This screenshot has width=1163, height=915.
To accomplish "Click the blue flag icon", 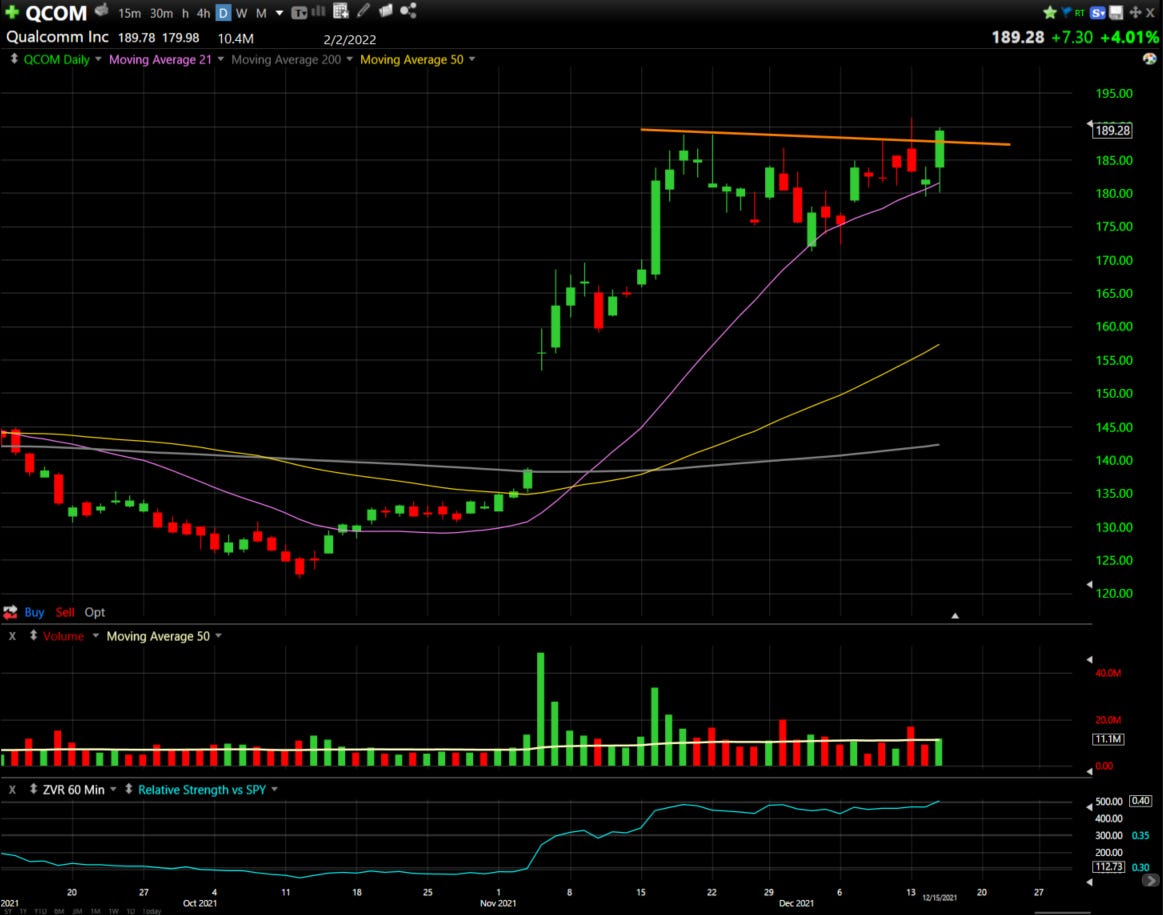I will 1067,12.
